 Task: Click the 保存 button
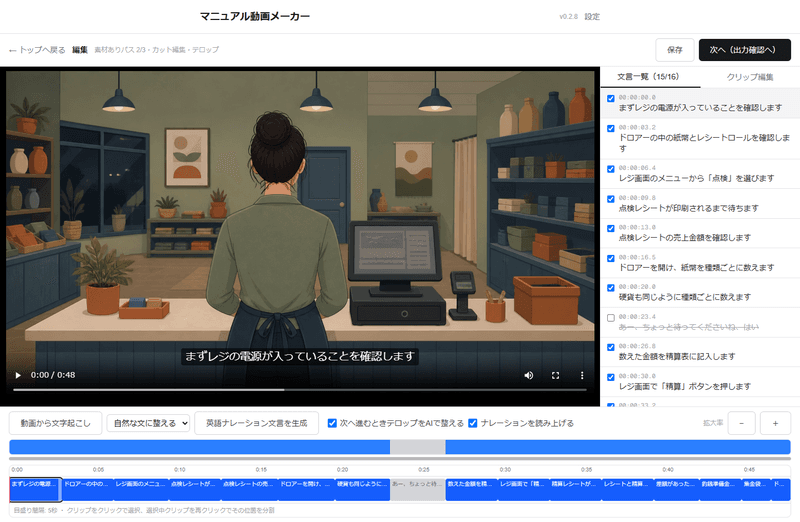674,49
